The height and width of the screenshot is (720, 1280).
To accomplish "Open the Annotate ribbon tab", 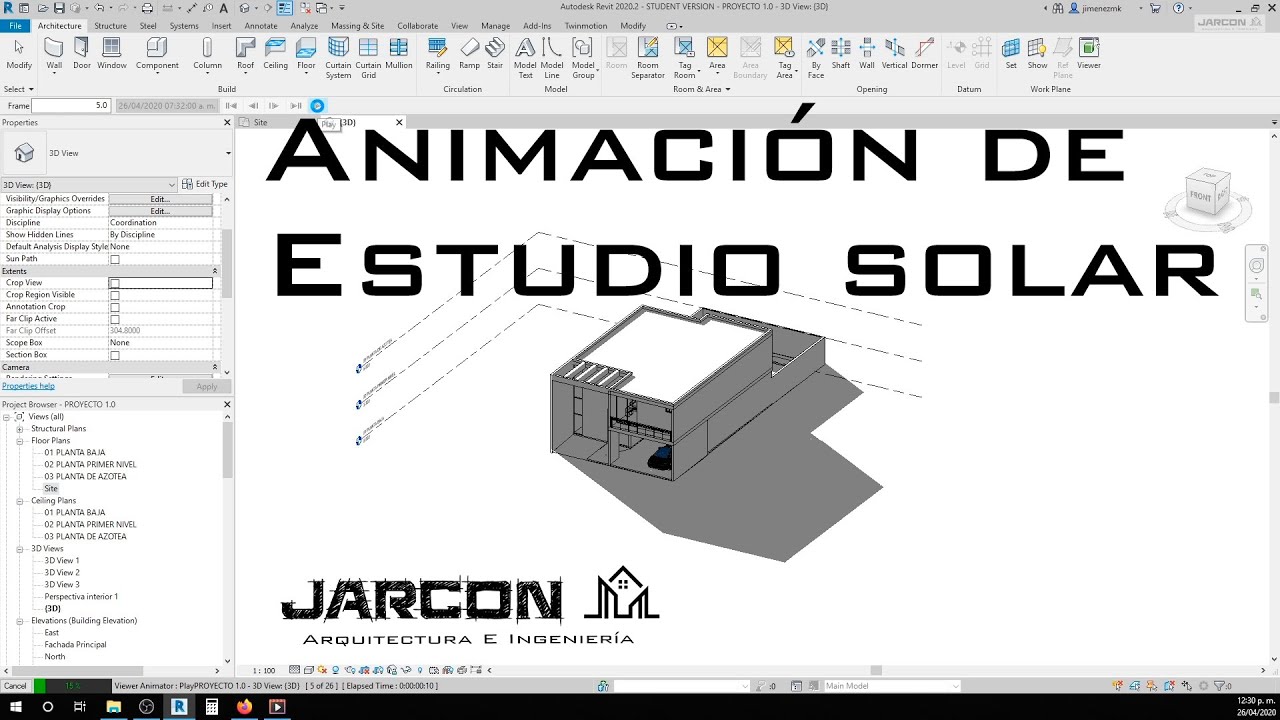I will (261, 26).
